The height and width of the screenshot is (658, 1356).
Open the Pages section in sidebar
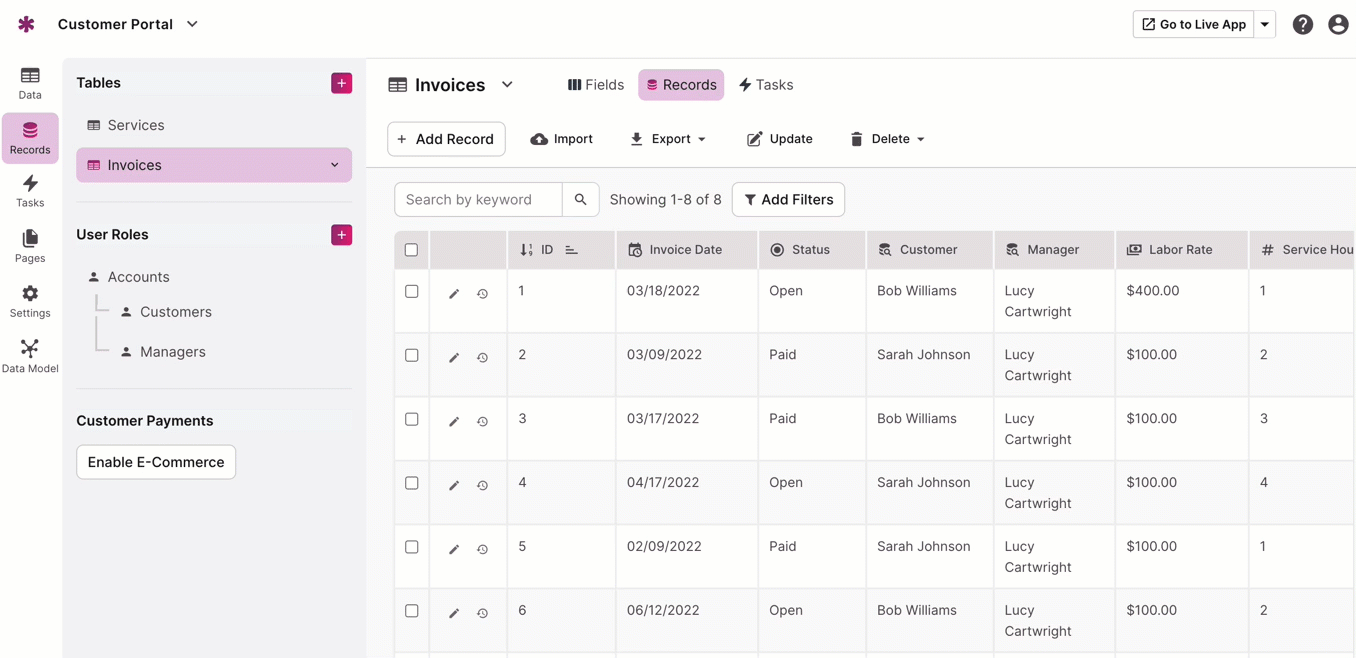[30, 245]
